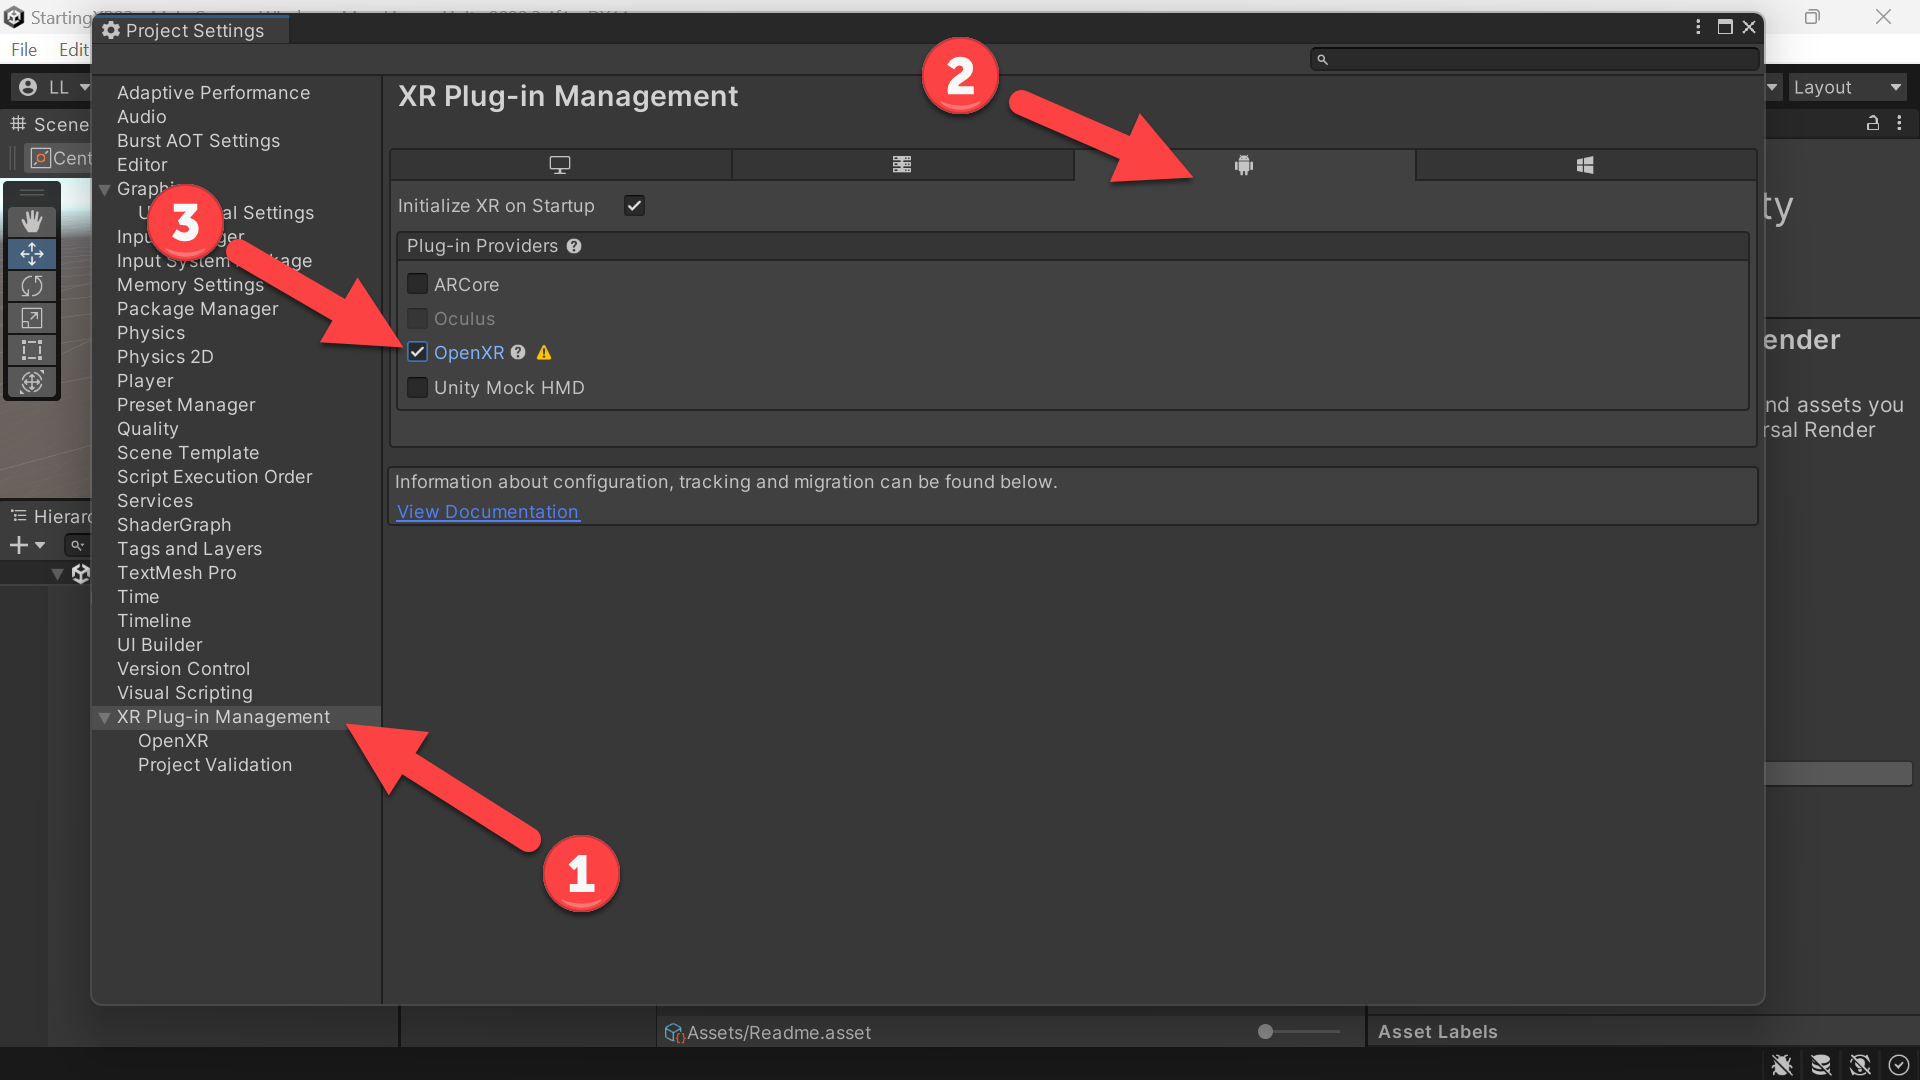Viewport: 1920px width, 1080px height.
Task: Open Project Validation settings page
Action: click(215, 765)
